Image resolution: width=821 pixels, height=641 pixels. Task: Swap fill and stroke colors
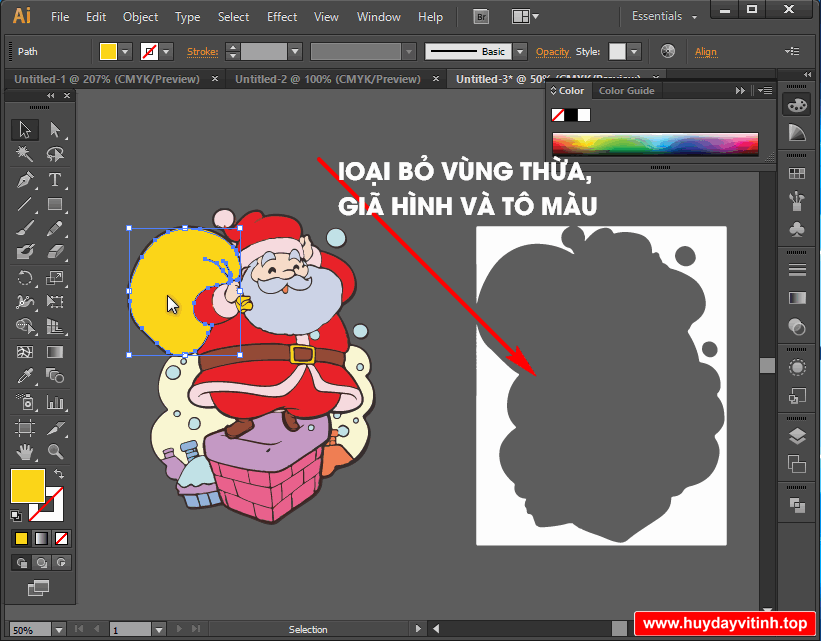click(x=59, y=474)
